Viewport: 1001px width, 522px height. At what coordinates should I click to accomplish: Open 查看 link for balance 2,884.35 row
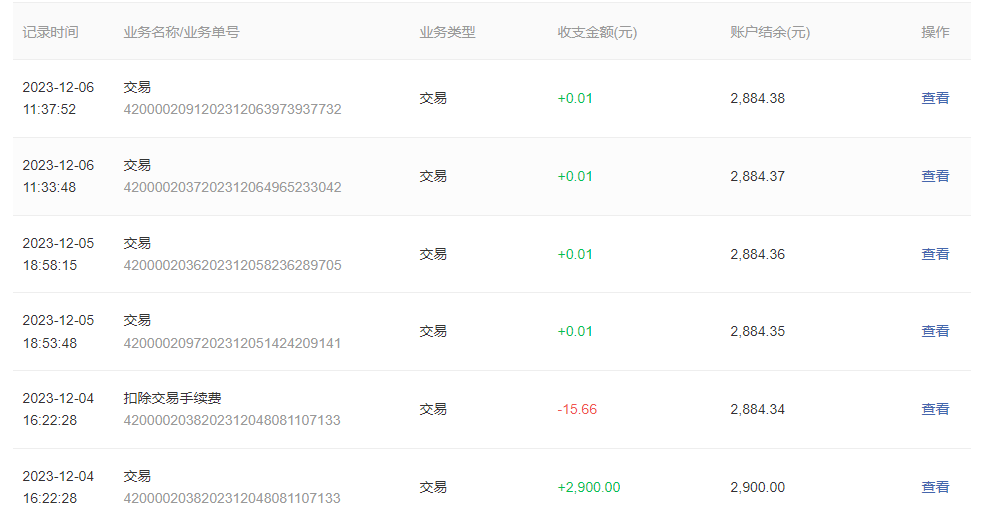tap(935, 331)
